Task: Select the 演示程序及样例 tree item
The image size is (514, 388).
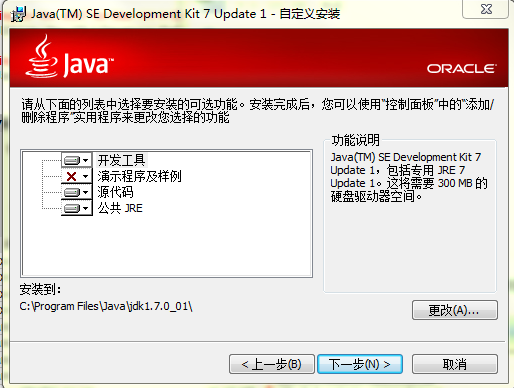Action: pos(139,176)
